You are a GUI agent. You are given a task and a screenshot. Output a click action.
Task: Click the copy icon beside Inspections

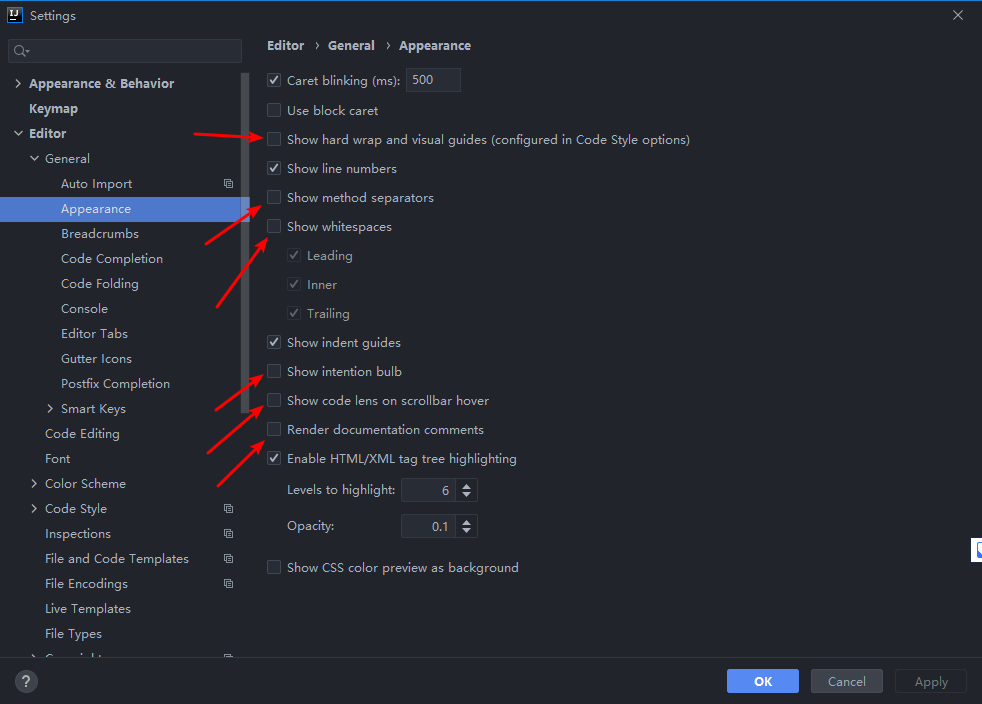pos(228,534)
